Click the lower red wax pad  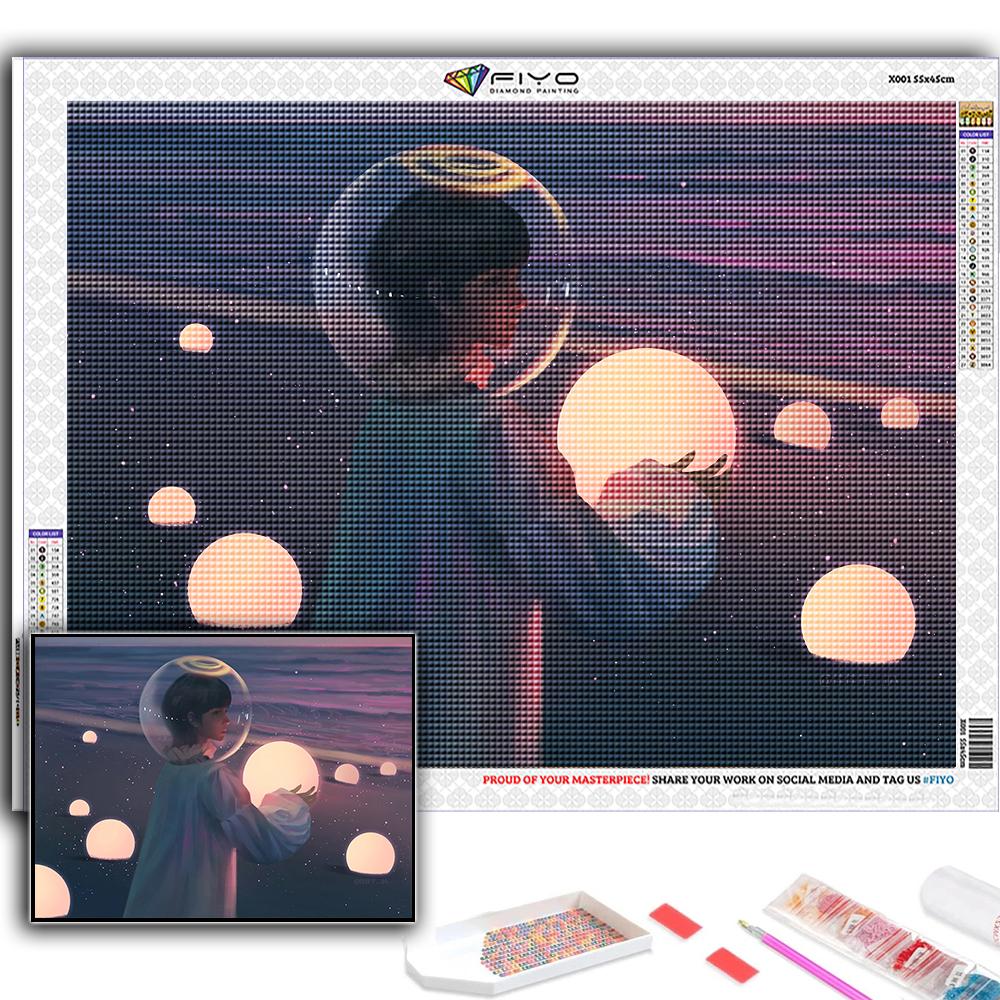click(x=728, y=963)
